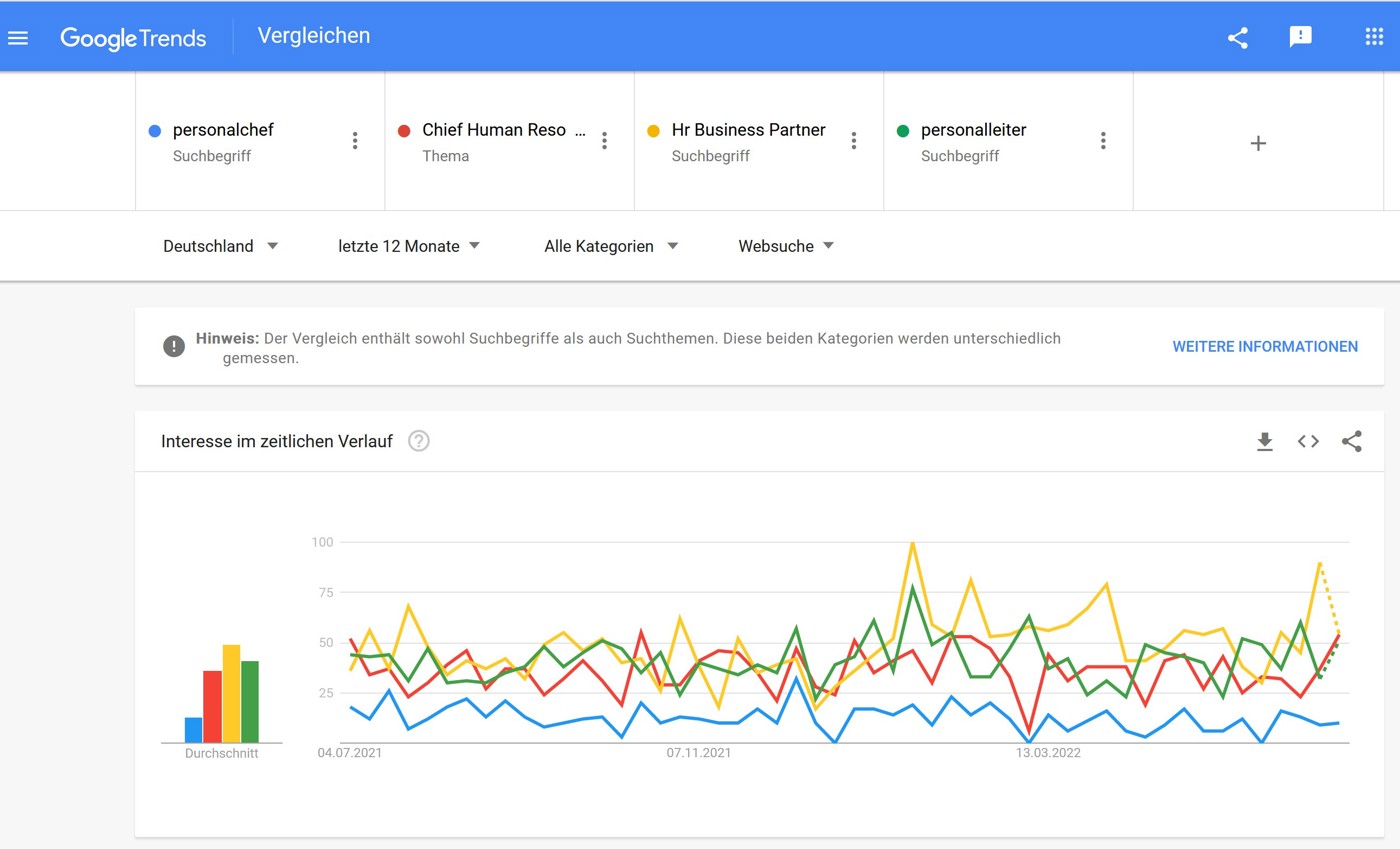The width and height of the screenshot is (1400, 849).
Task: Expand the Alle Kategorien dropdown
Action: point(612,246)
